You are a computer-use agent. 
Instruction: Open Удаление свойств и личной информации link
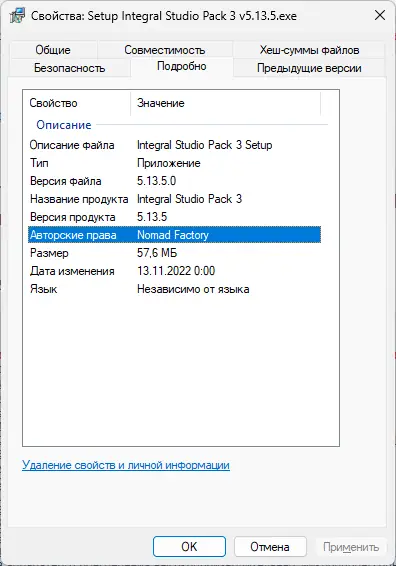click(x=126, y=465)
